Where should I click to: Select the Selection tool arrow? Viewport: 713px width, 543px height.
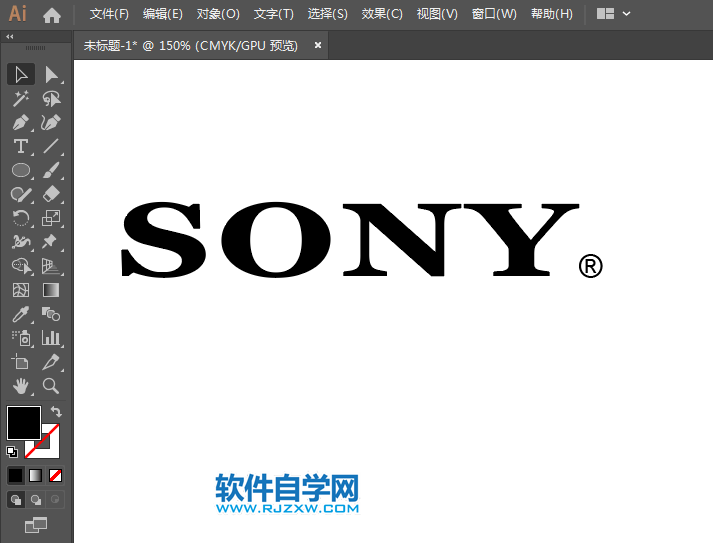pyautogui.click(x=21, y=75)
